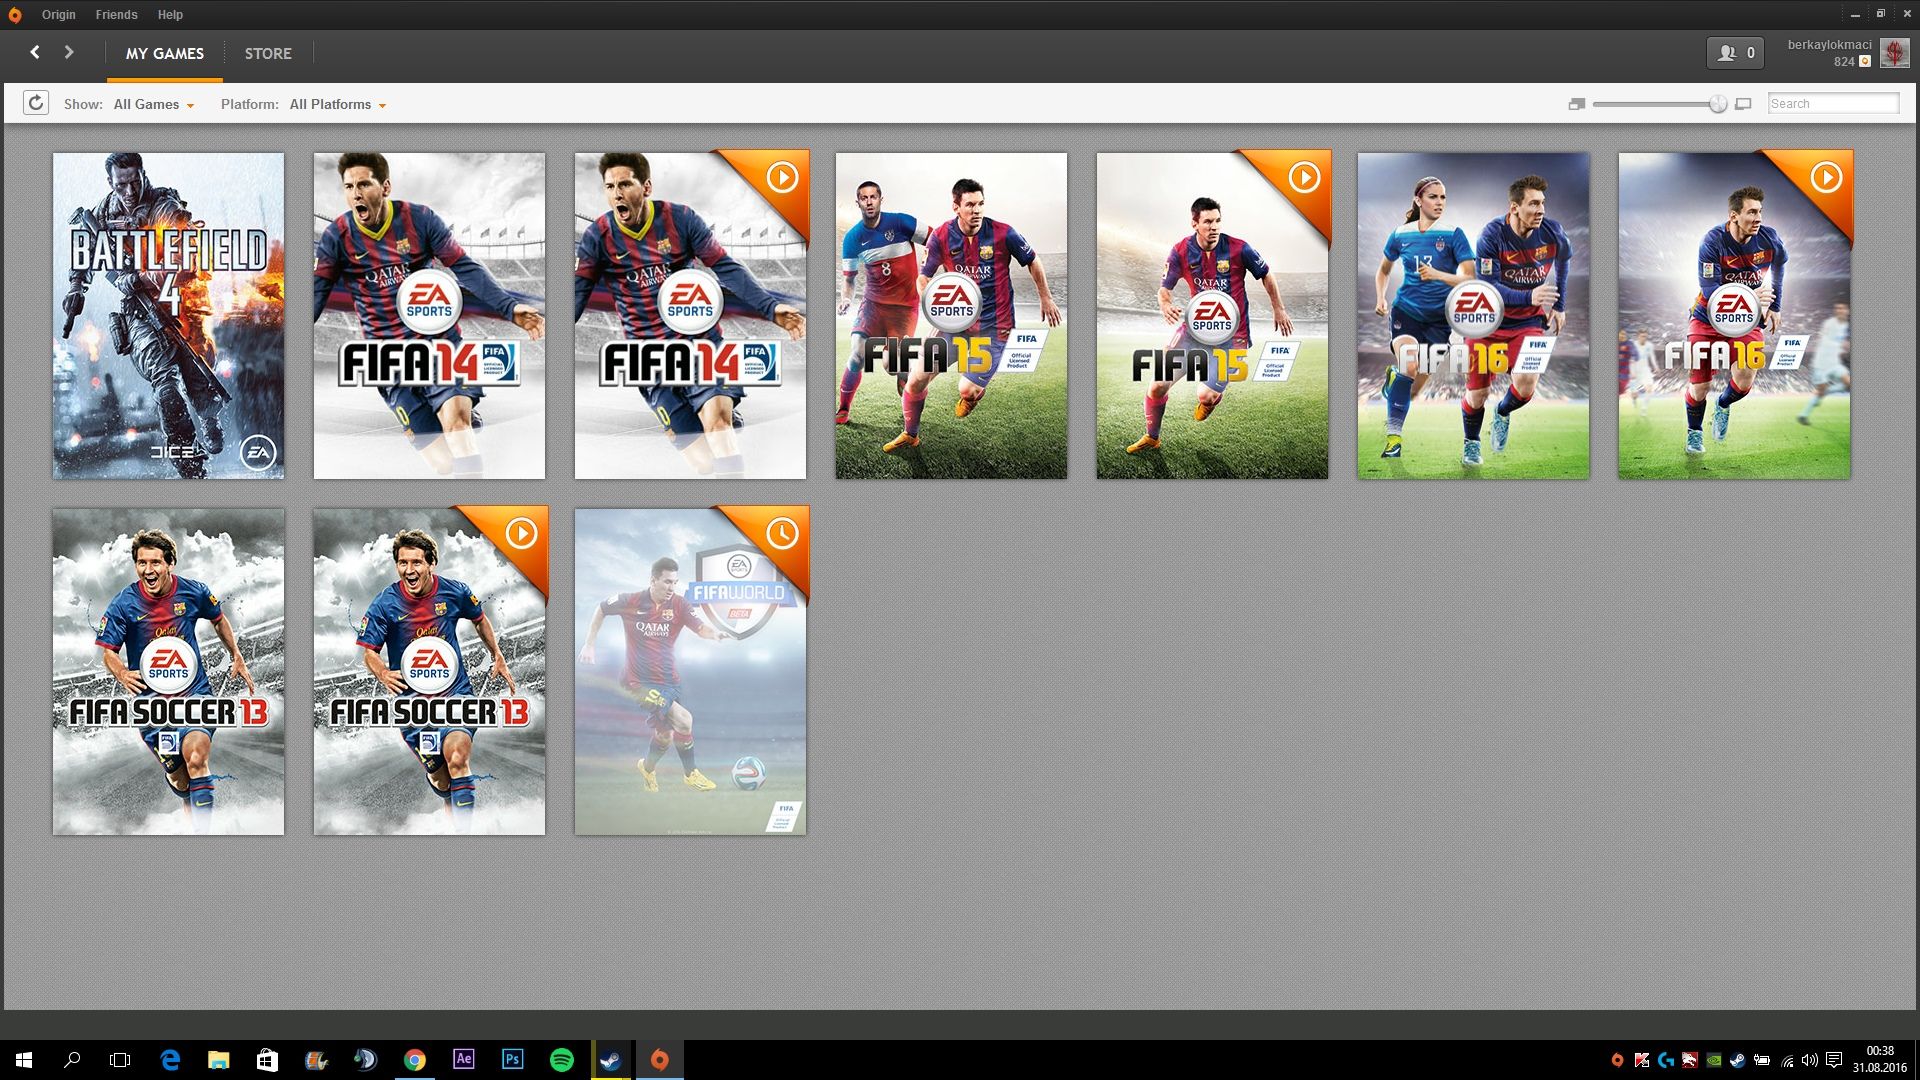Open the Friends menu
This screenshot has width=1920, height=1080.
[x=116, y=15]
